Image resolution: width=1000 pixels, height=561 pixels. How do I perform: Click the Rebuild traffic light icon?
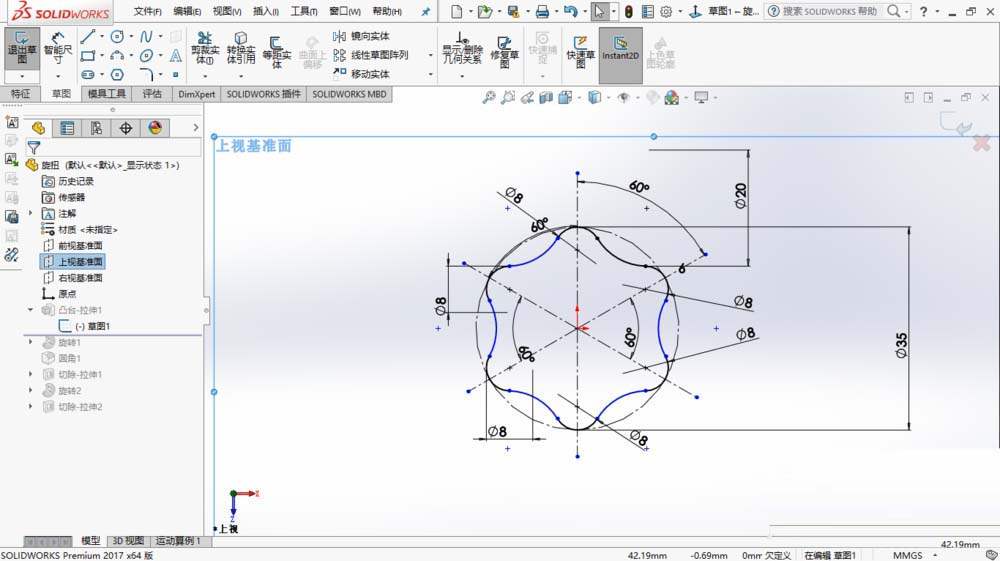click(629, 11)
